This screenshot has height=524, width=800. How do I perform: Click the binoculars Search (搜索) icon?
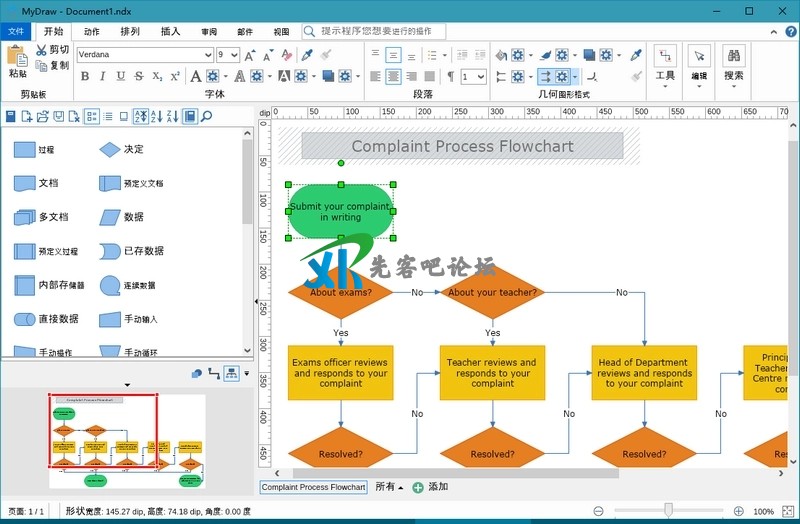(733, 57)
